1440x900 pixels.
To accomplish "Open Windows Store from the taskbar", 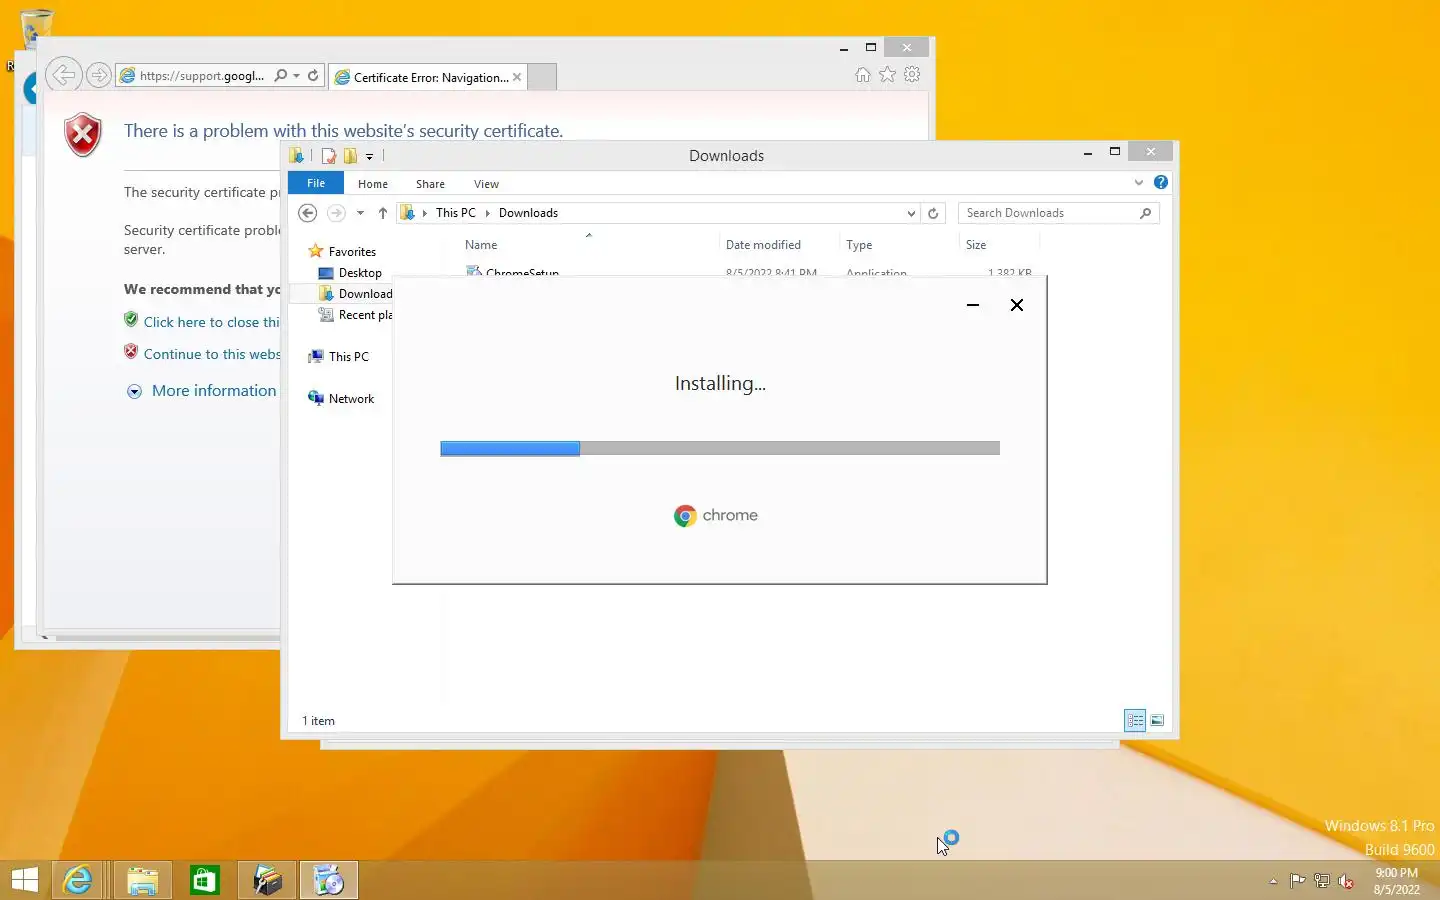I will click(204, 880).
